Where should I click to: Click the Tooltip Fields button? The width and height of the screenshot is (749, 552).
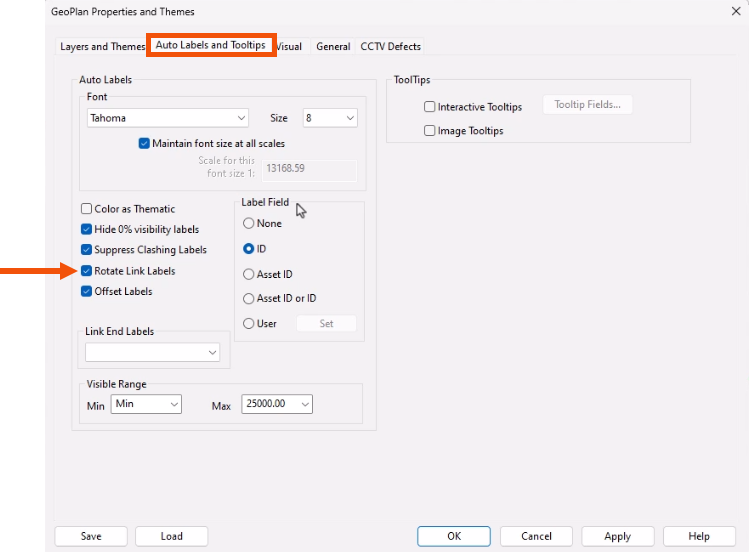point(587,105)
